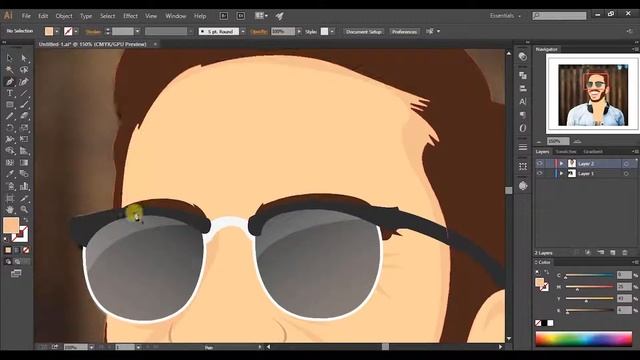This screenshot has height=360, width=640.
Task: Click the color spectrum bar in Color panel
Action: [x=584, y=339]
